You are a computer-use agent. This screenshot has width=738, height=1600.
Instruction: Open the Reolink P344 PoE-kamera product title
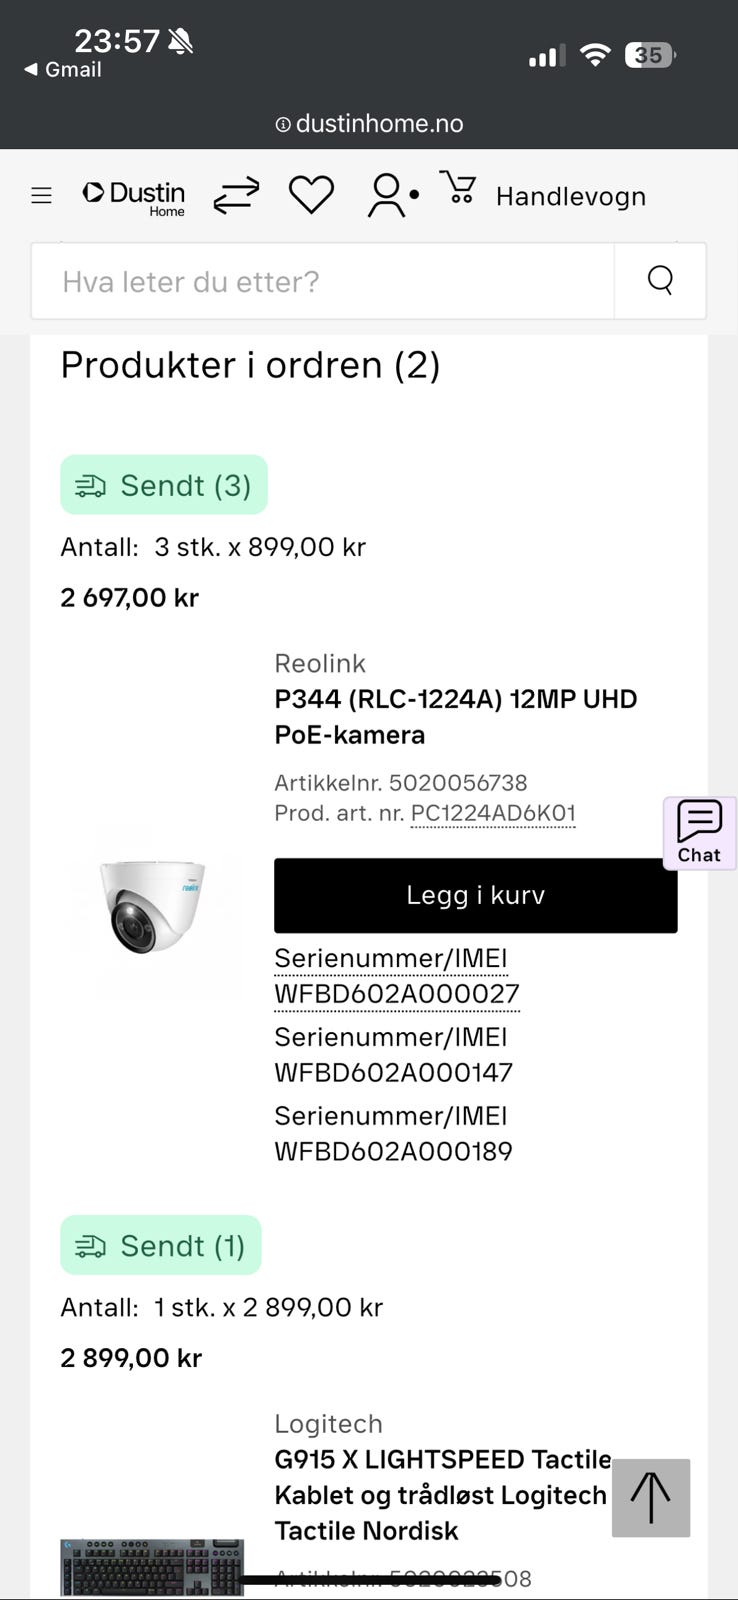(455, 716)
